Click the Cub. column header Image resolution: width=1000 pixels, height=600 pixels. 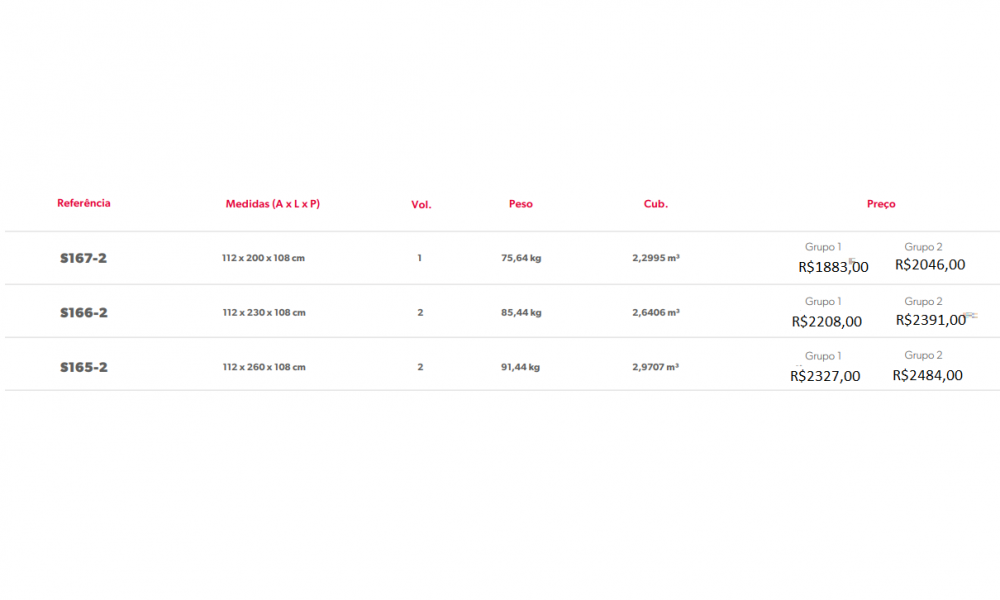click(656, 204)
